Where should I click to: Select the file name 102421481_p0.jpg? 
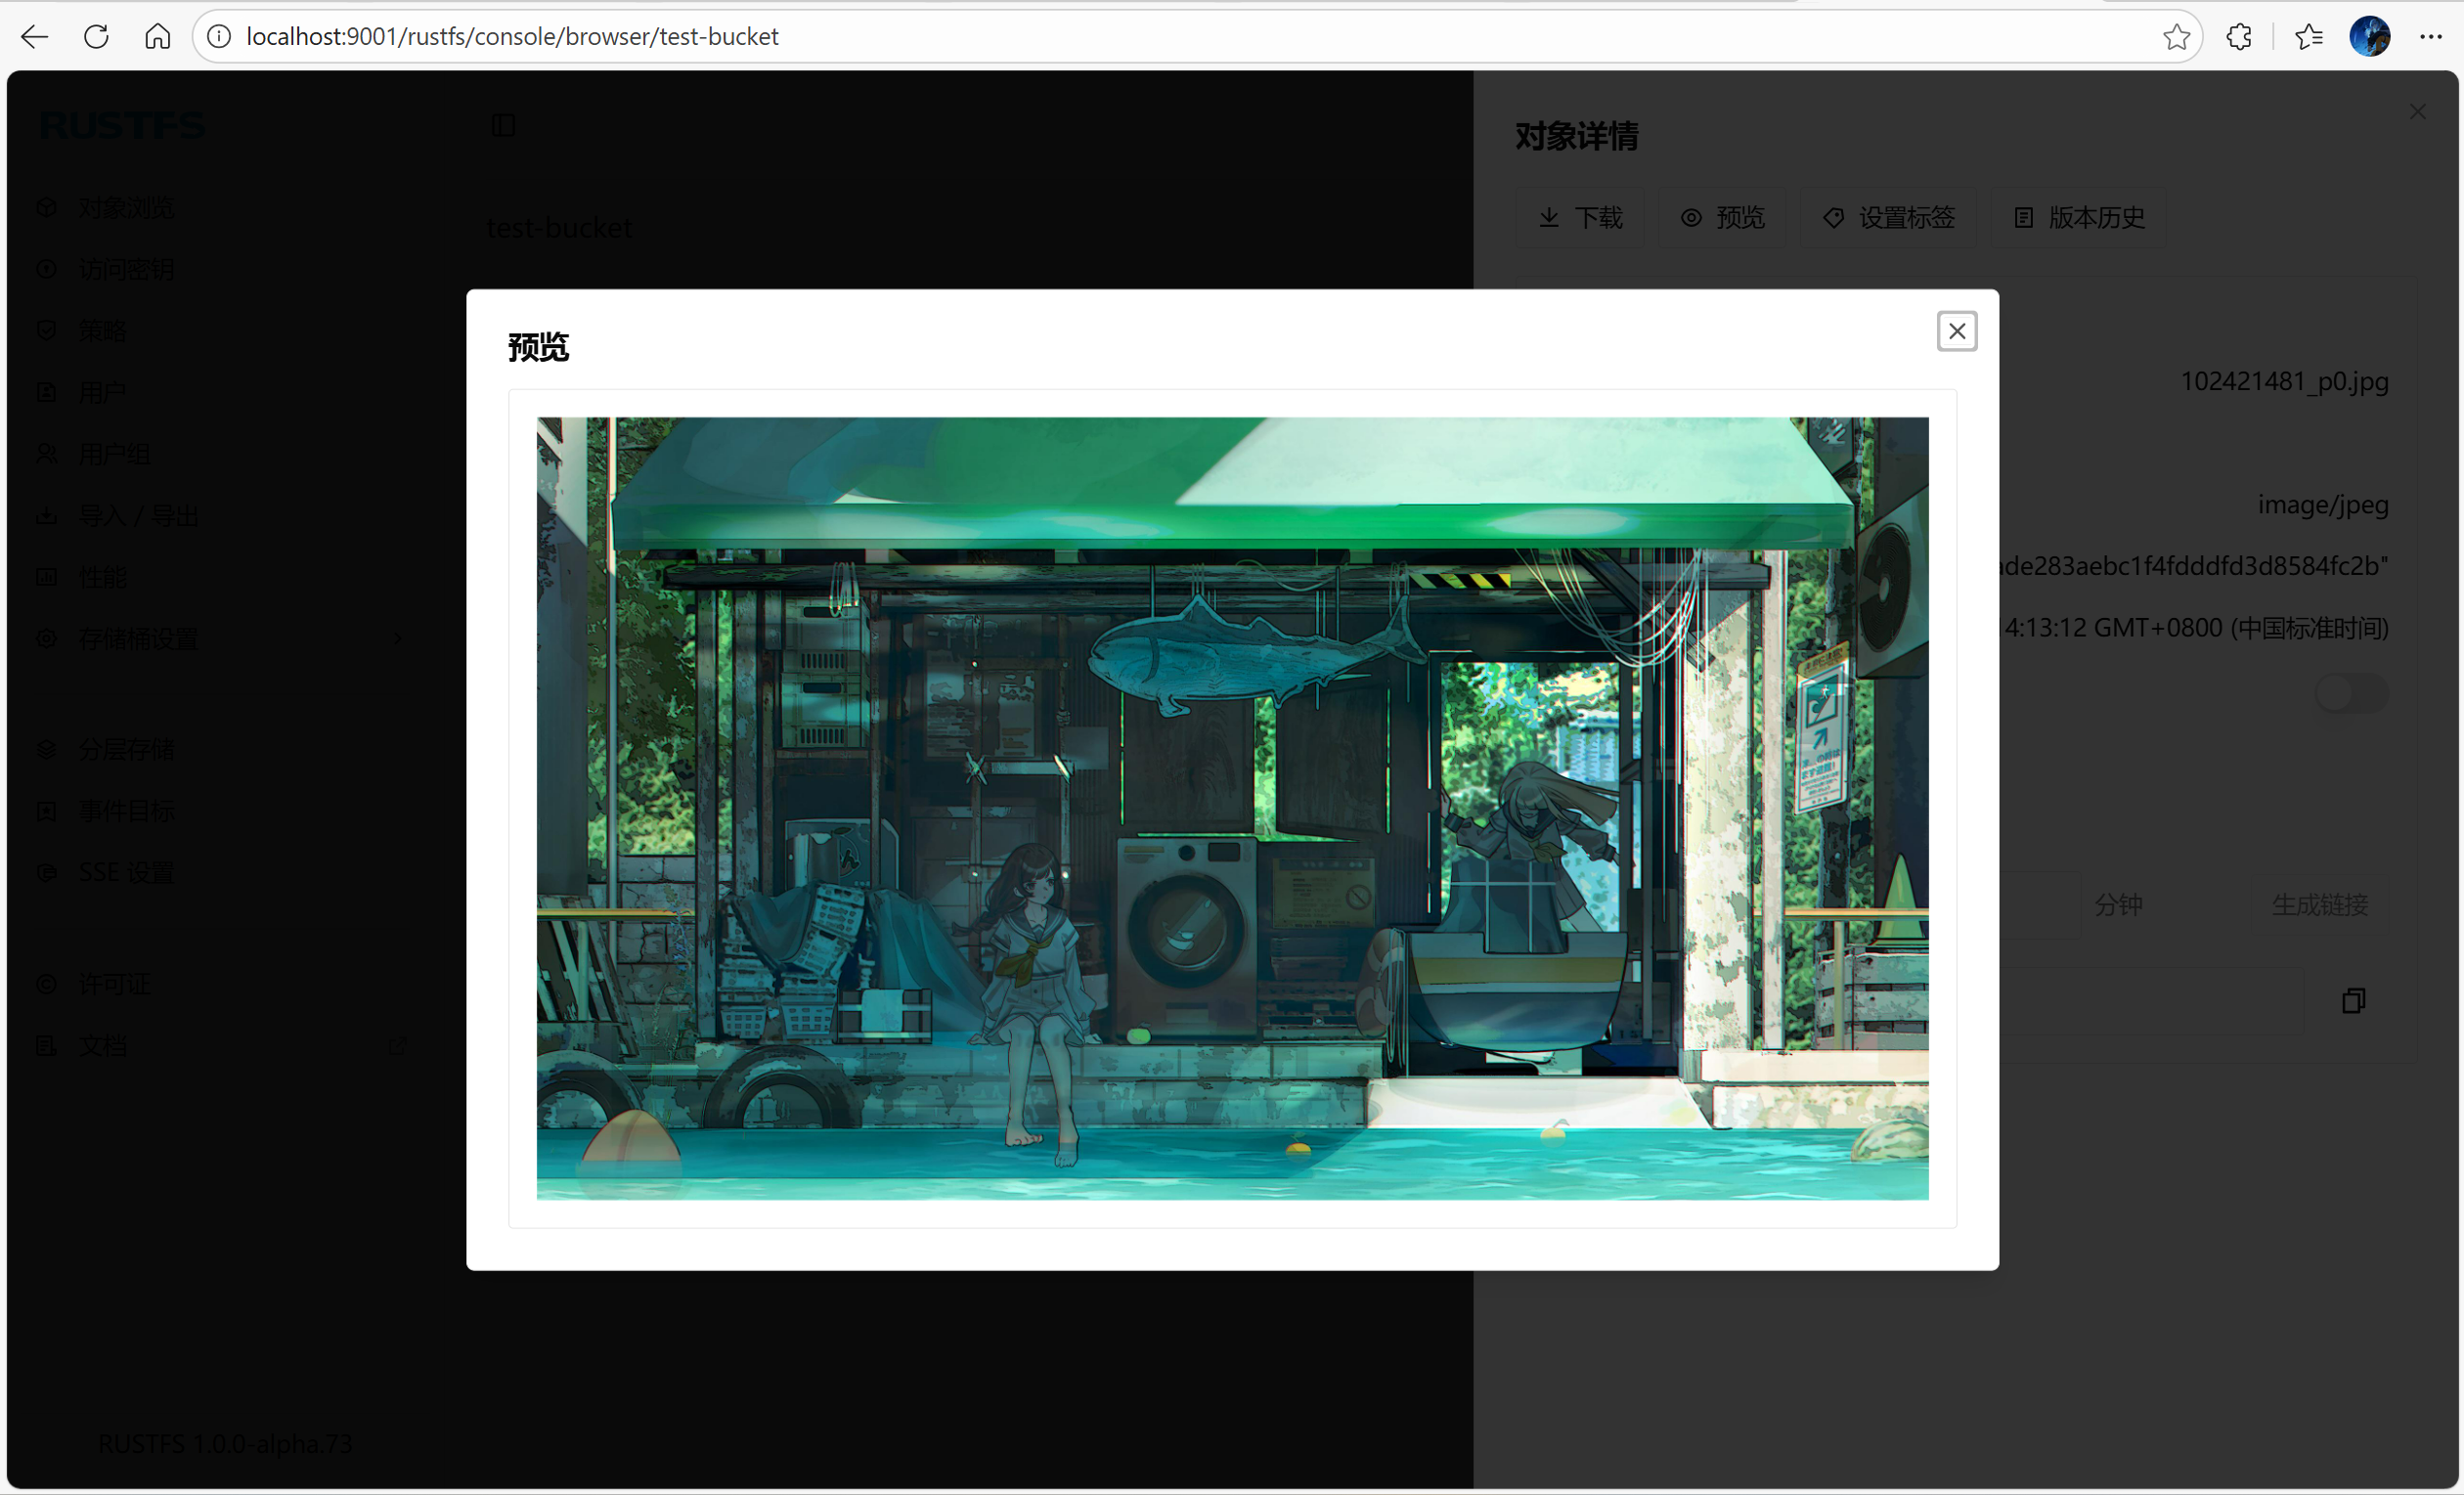2284,381
